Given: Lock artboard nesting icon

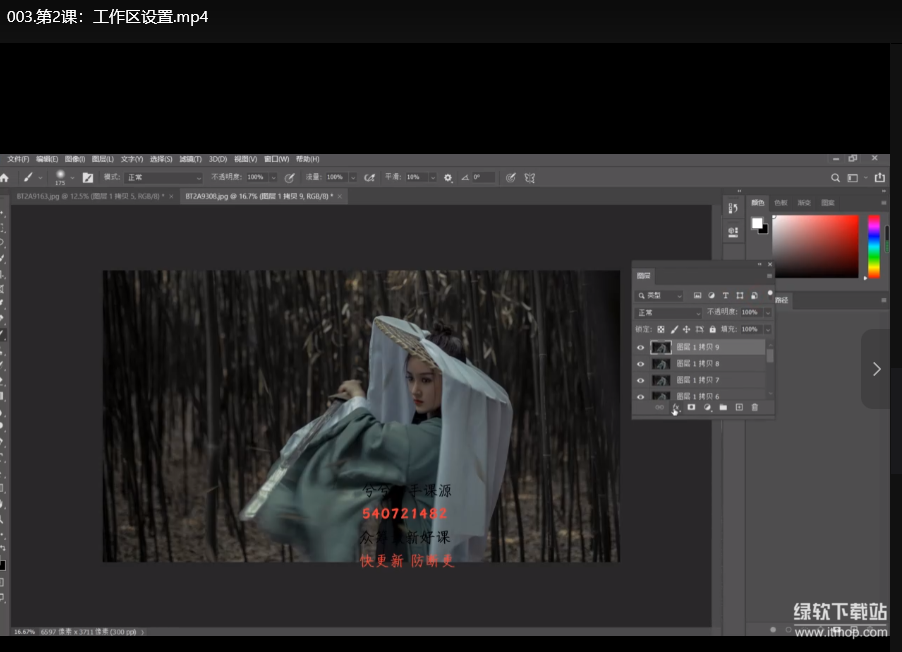Looking at the screenshot, I should (x=700, y=329).
